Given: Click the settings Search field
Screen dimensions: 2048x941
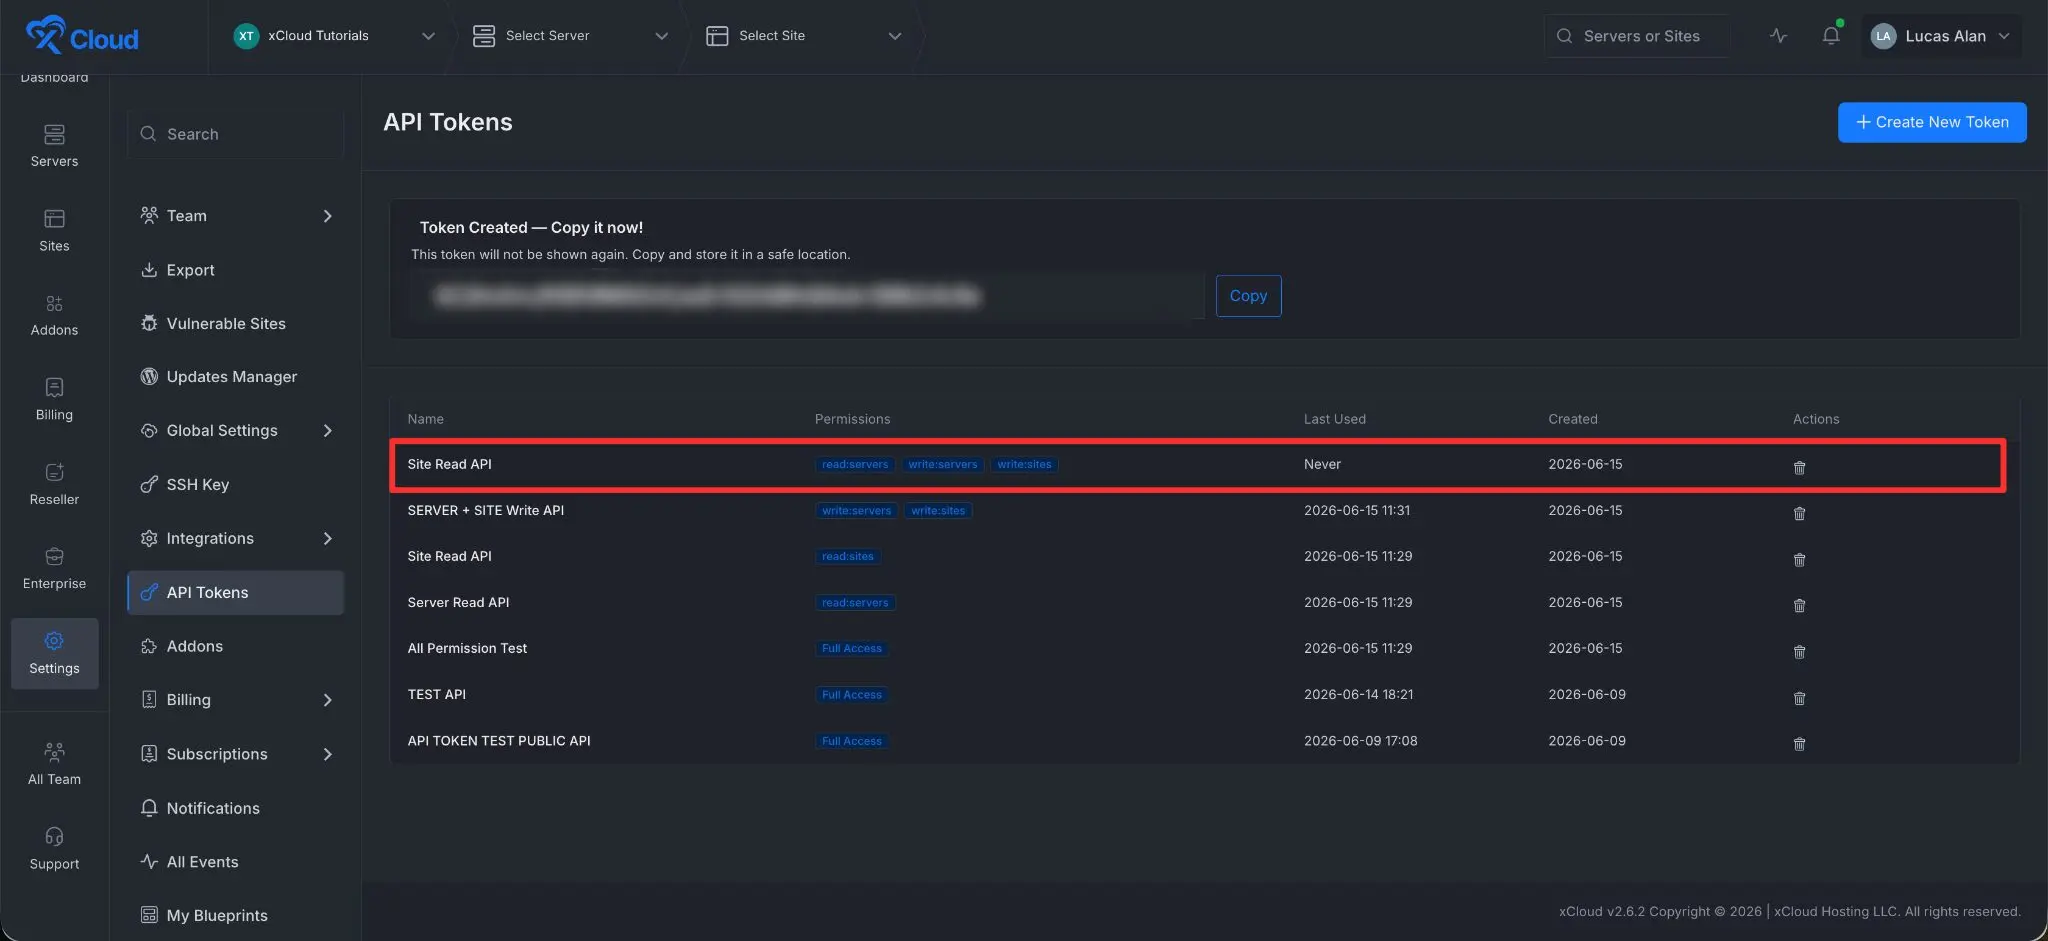Looking at the screenshot, I should pyautogui.click(x=235, y=134).
